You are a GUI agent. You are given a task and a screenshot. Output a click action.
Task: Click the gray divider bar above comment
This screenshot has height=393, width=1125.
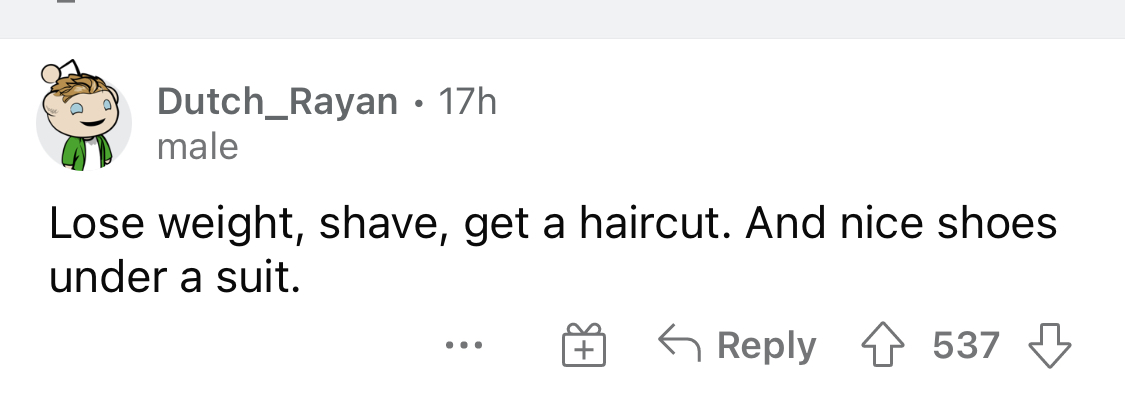(562, 19)
